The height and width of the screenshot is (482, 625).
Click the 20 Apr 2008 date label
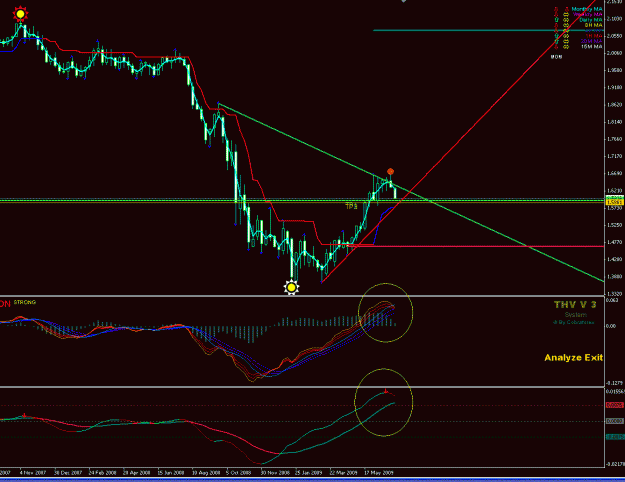(x=137, y=473)
